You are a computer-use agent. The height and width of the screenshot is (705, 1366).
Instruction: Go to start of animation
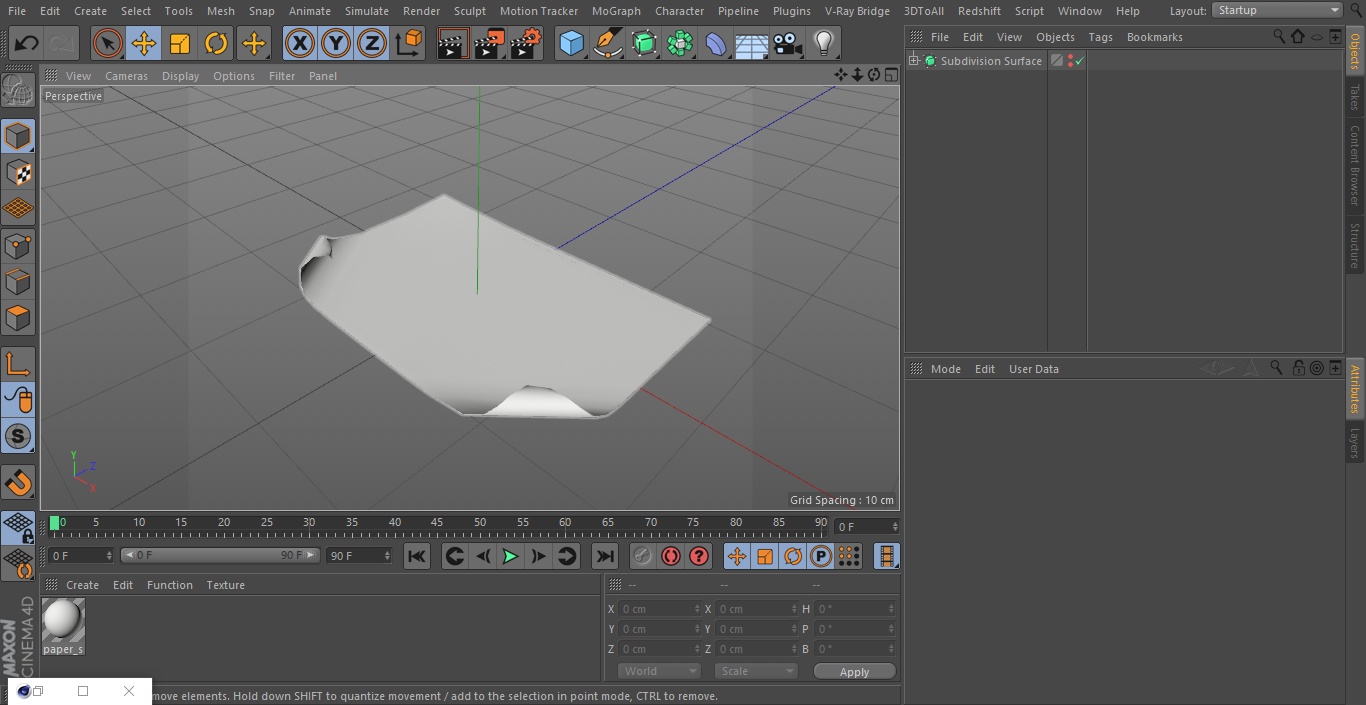(x=417, y=556)
